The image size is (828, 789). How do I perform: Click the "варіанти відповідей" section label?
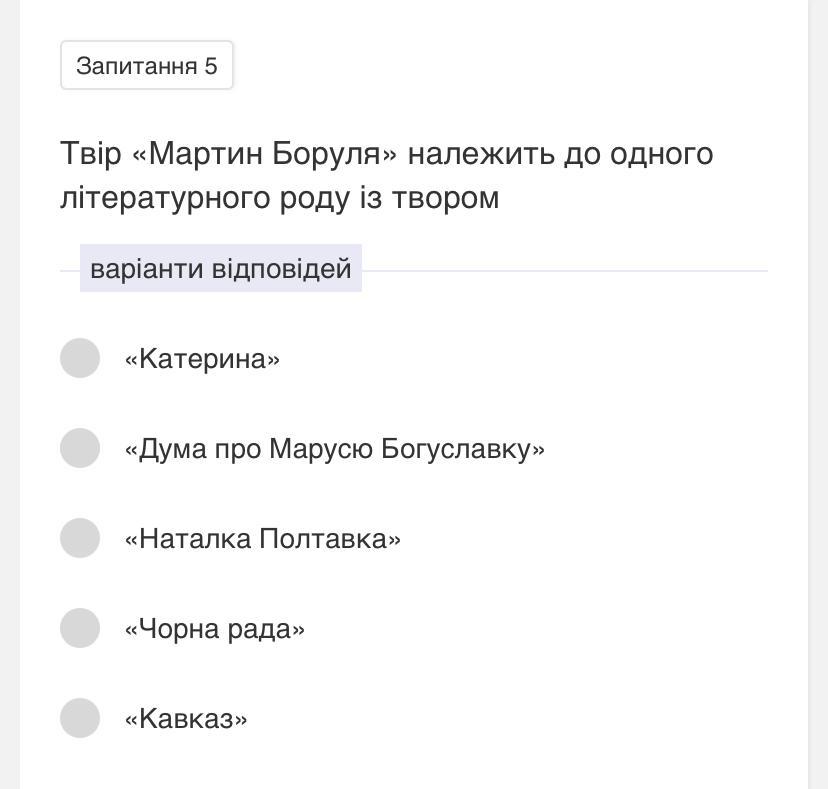coord(221,269)
